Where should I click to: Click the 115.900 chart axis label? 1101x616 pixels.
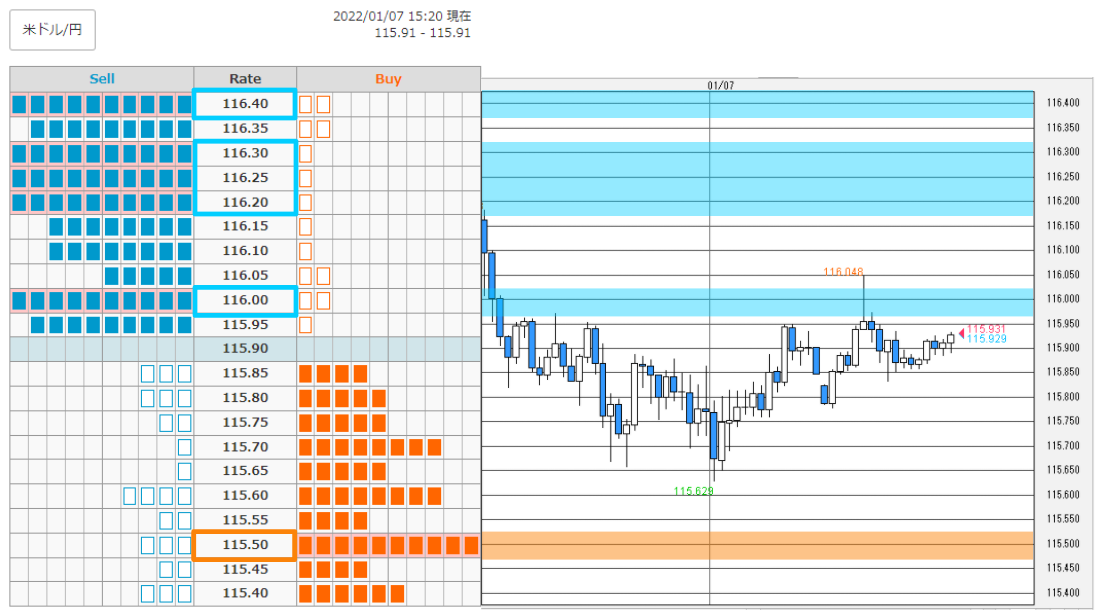click(x=1063, y=348)
